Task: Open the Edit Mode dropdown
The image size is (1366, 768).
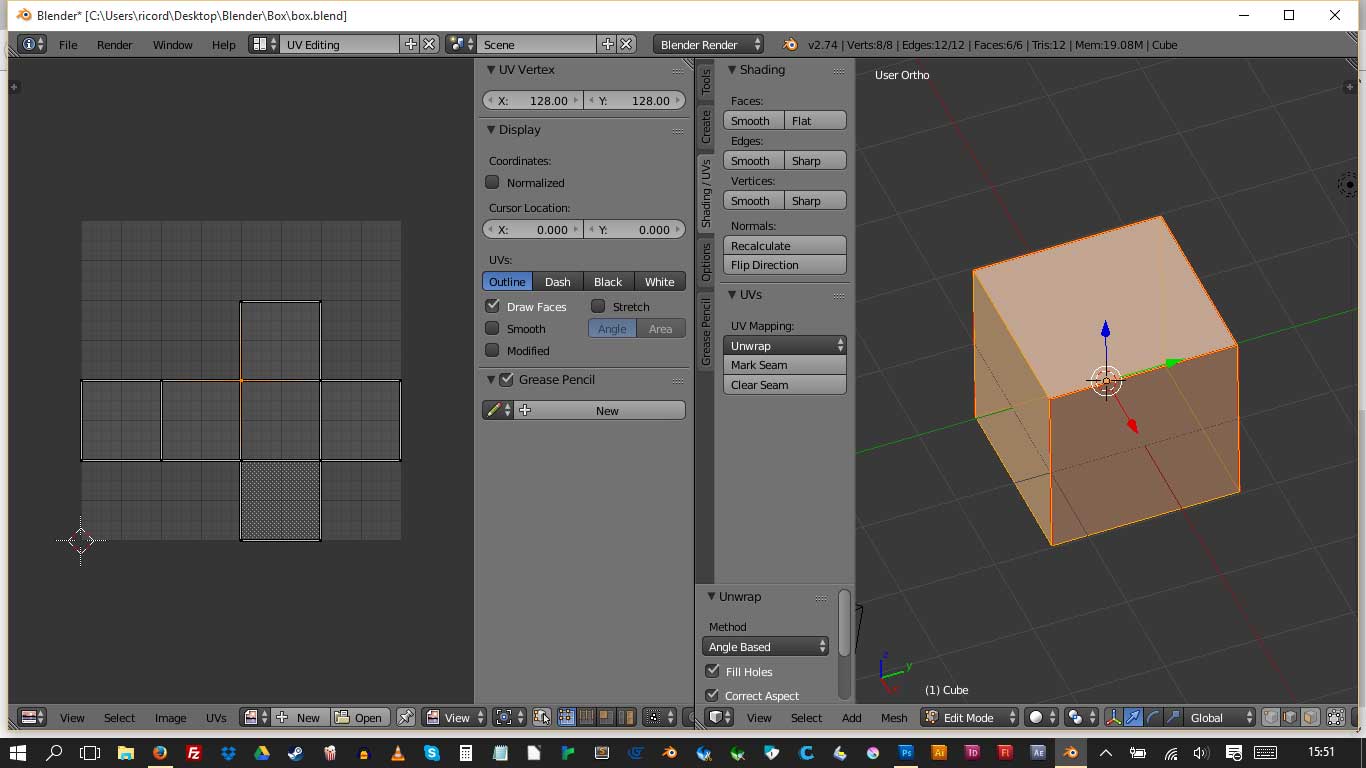Action: (x=969, y=717)
